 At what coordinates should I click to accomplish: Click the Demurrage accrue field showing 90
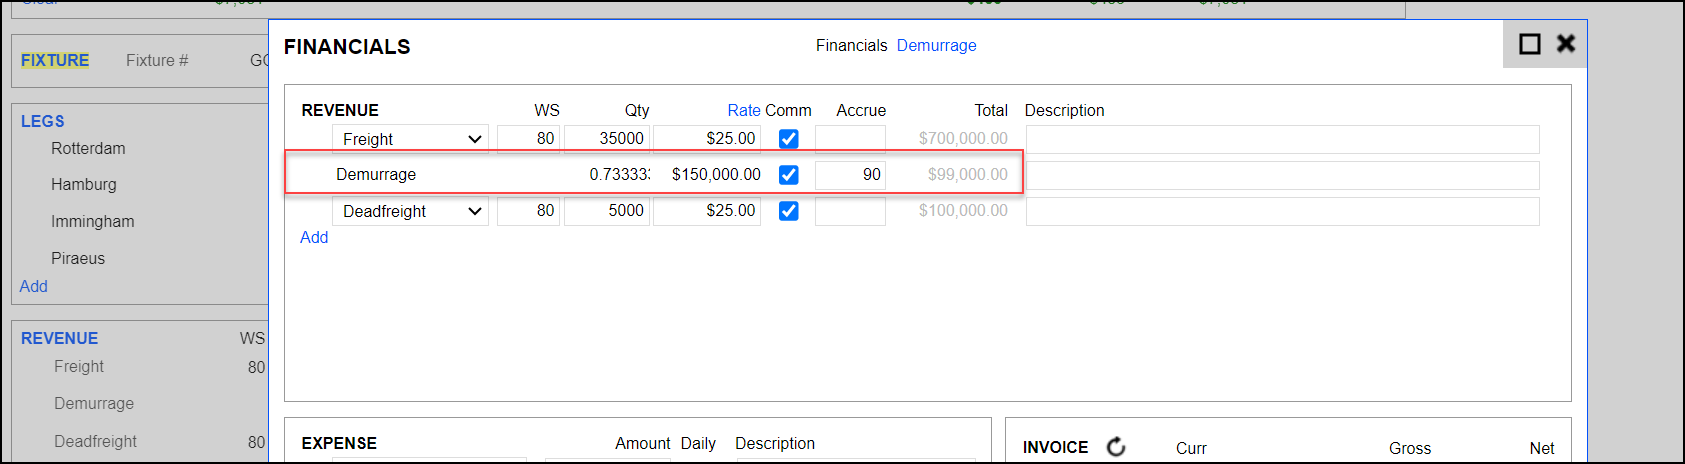pos(850,175)
